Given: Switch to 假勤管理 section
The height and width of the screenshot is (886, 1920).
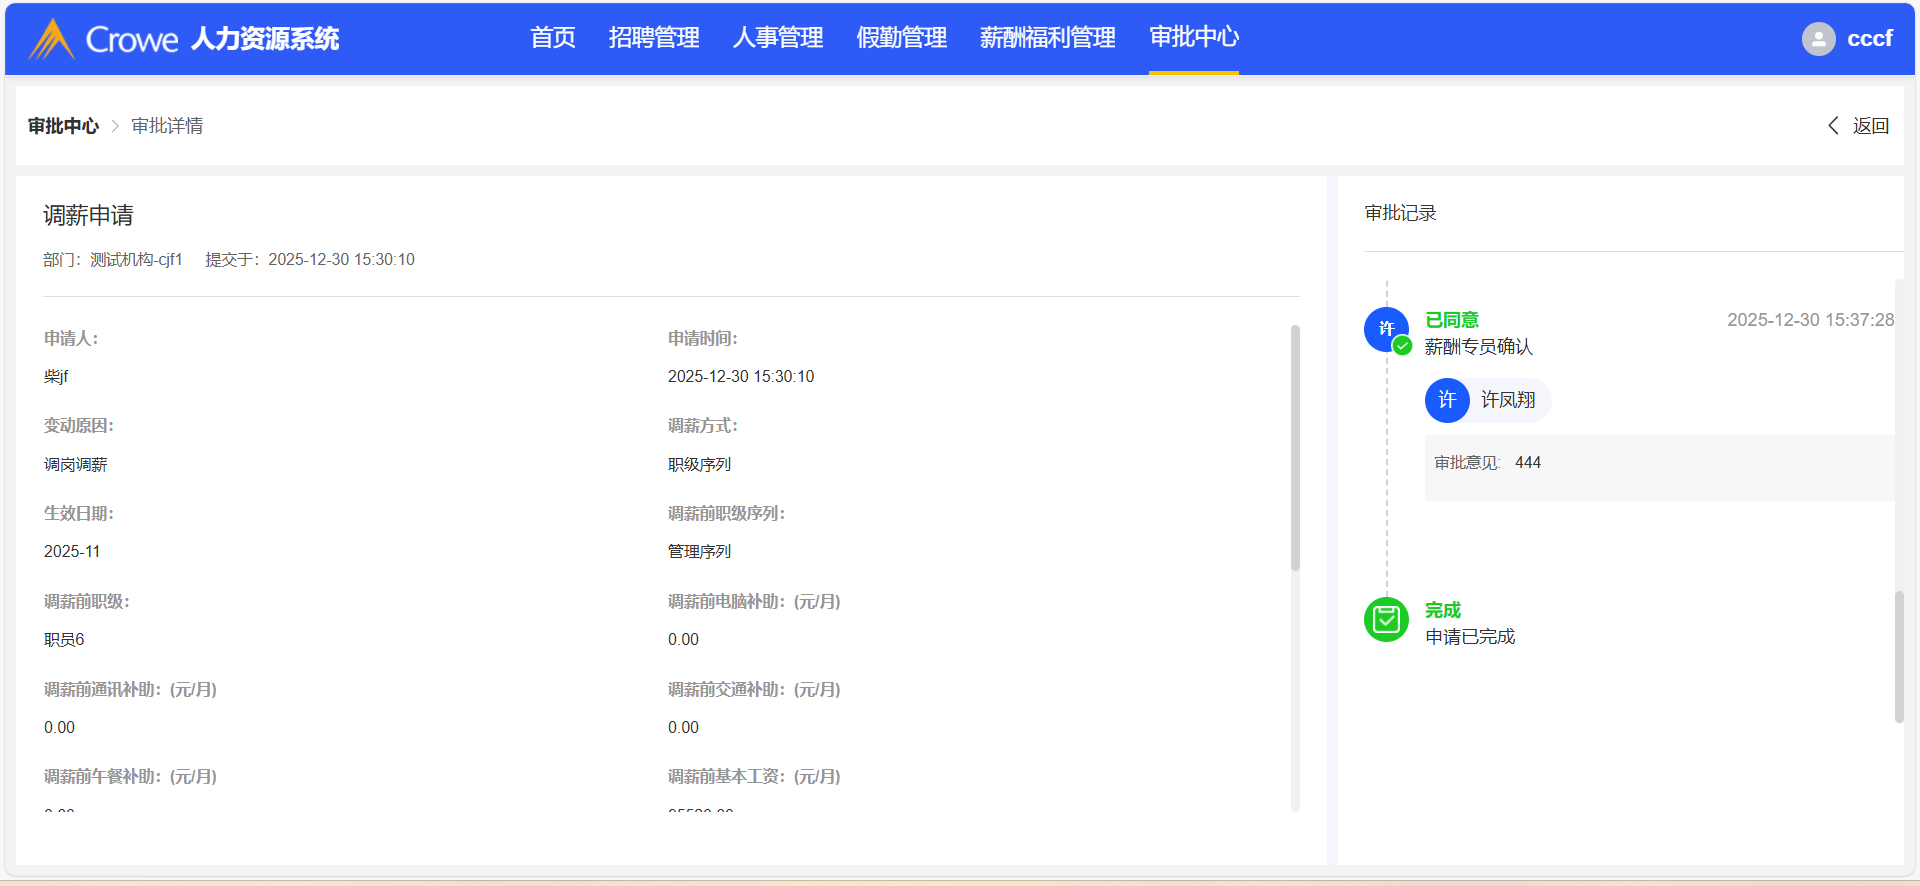Looking at the screenshot, I should point(901,38).
